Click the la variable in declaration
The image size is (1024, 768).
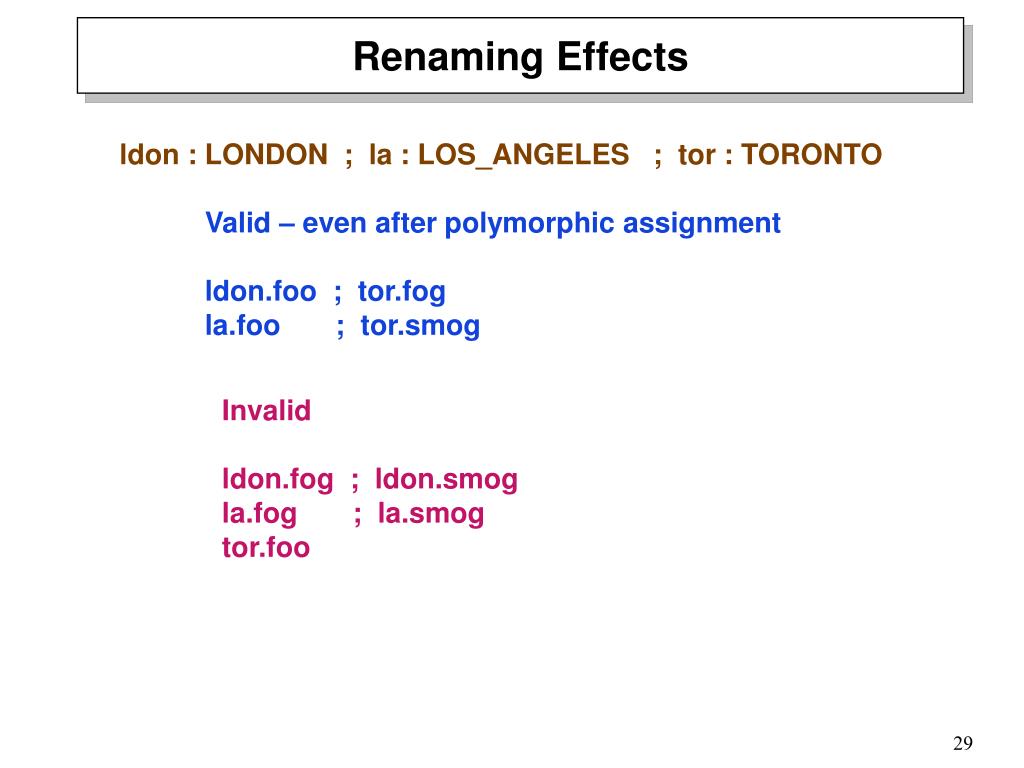click(380, 155)
